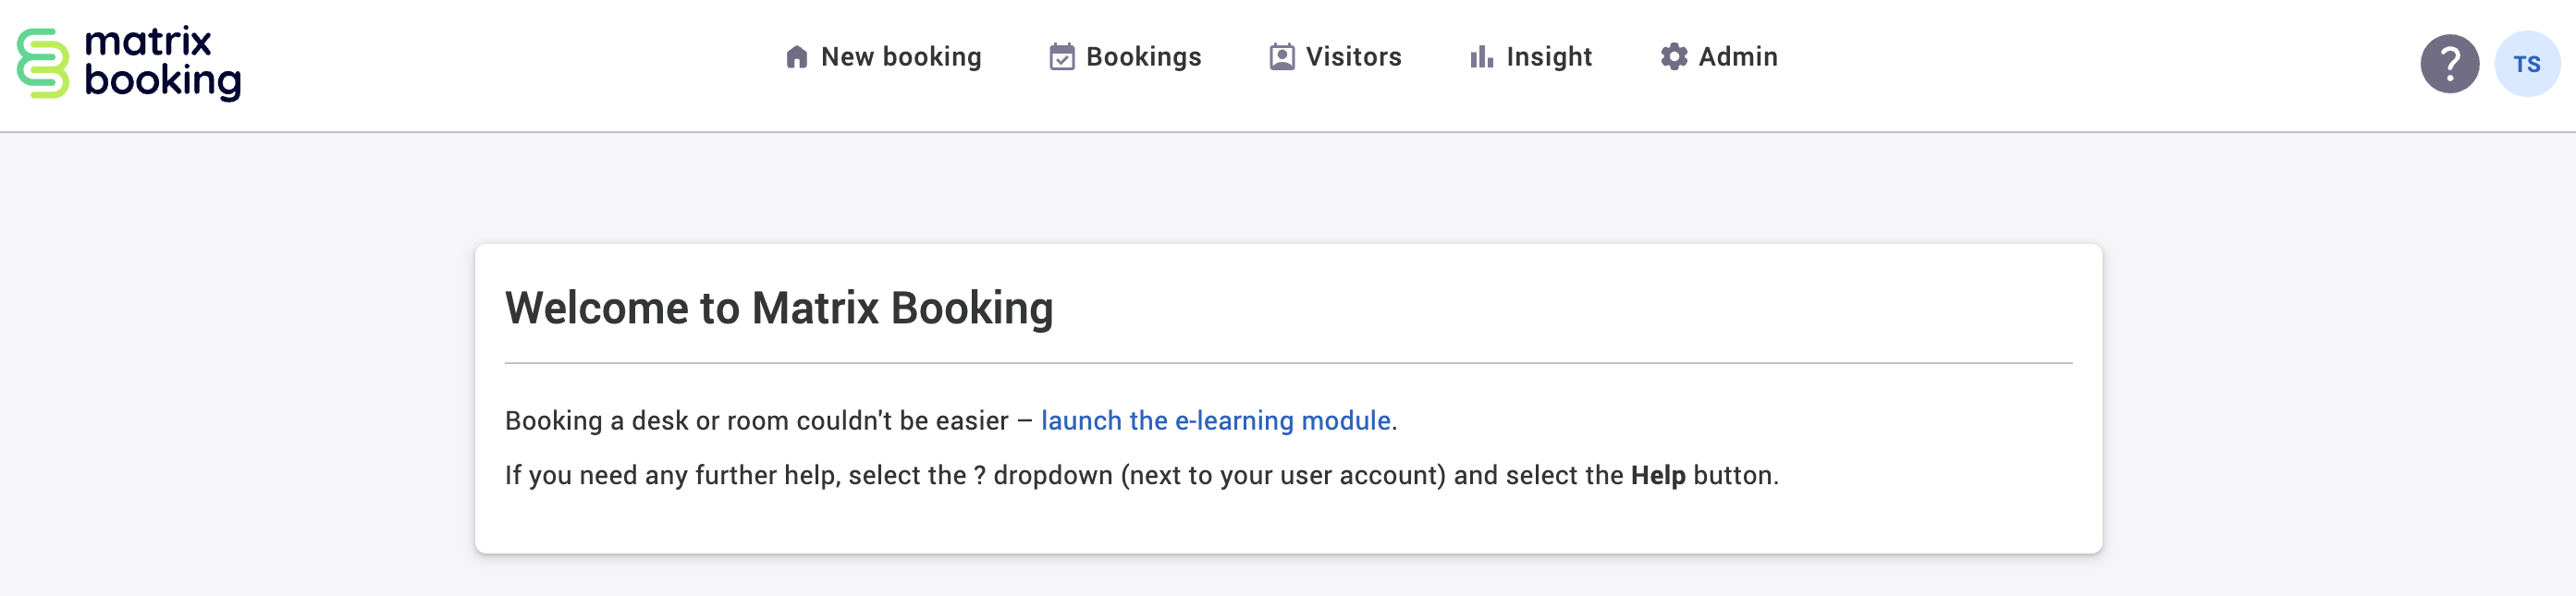
Task: Open the TS user account avatar menu
Action: (x=2526, y=64)
